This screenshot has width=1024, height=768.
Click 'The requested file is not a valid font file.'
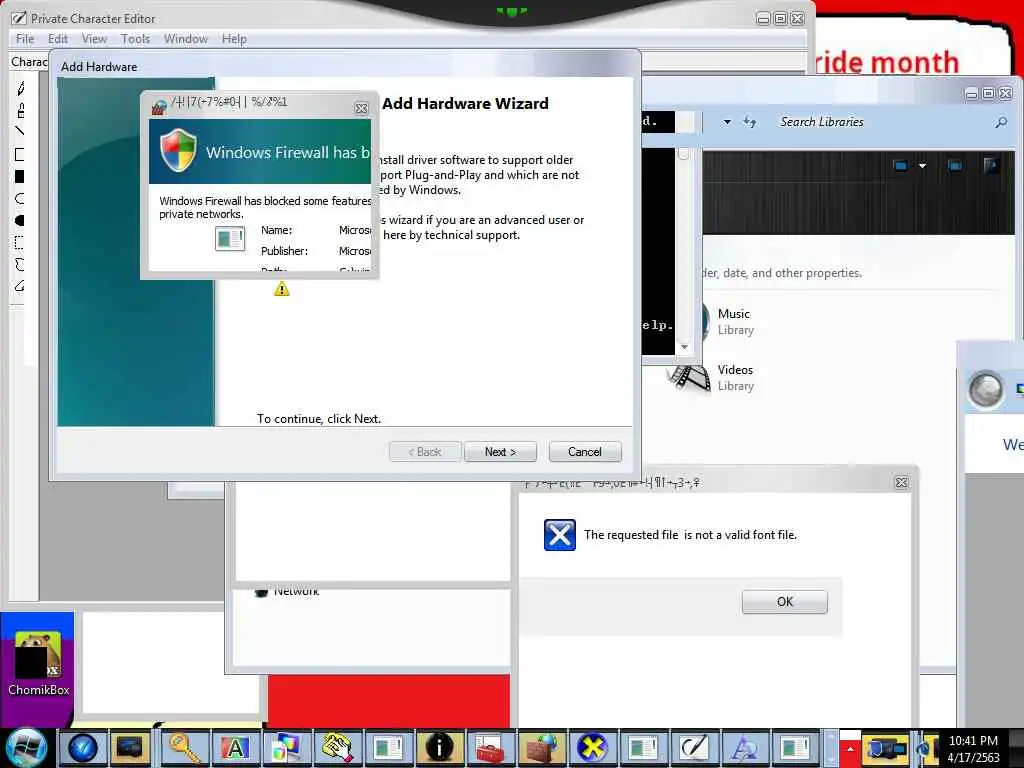(x=690, y=535)
